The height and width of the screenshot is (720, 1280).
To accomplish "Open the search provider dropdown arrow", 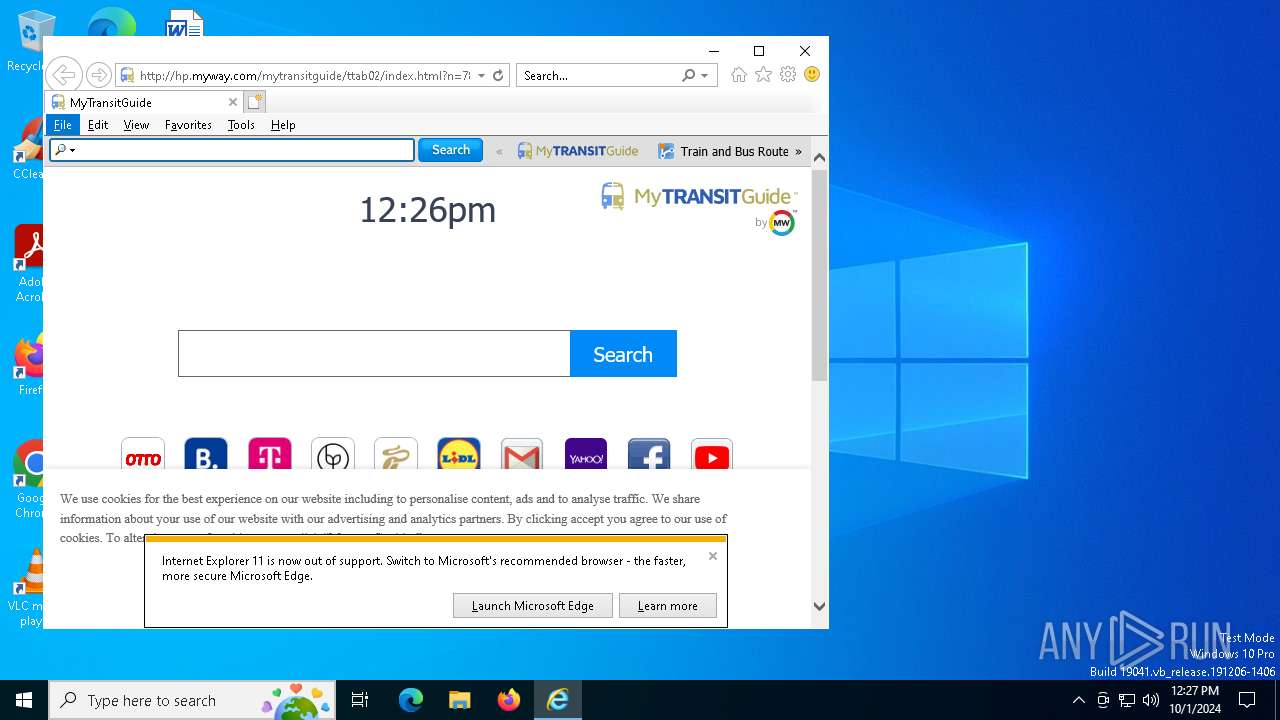I will [704, 76].
